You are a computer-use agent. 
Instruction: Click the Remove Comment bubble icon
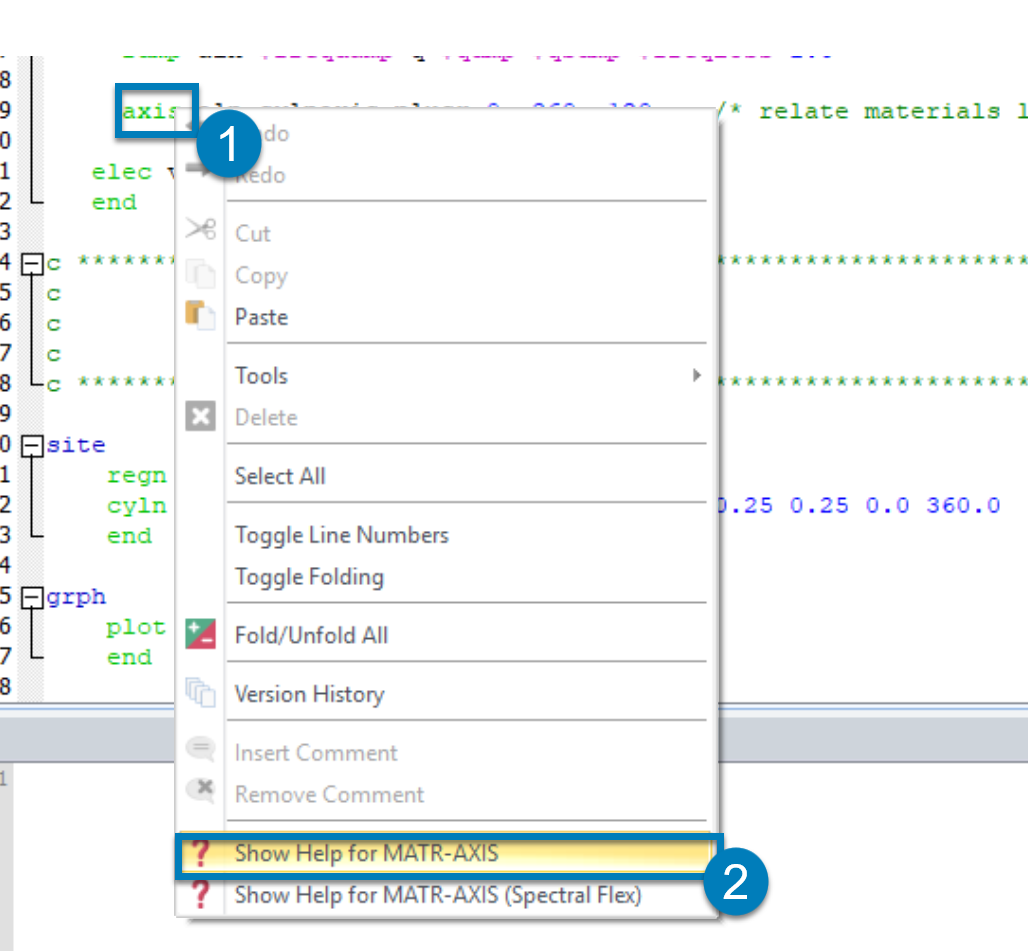click(x=200, y=791)
